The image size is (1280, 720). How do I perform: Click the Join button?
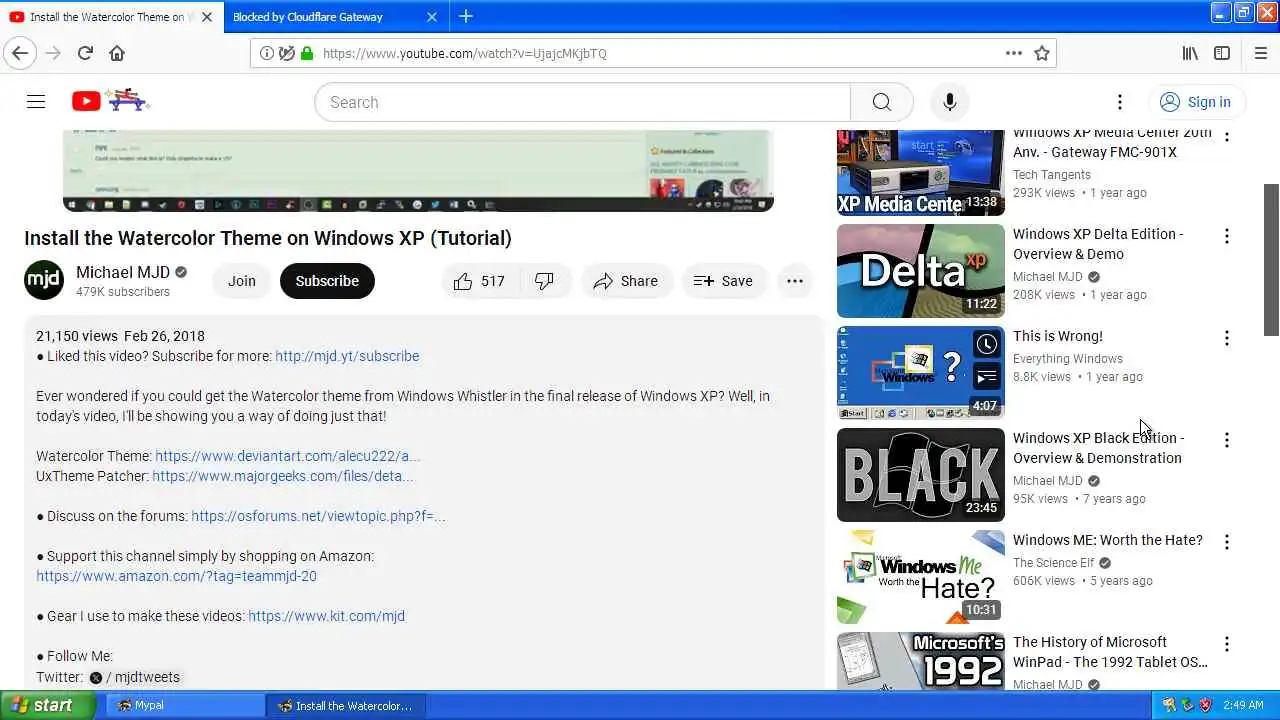(242, 281)
